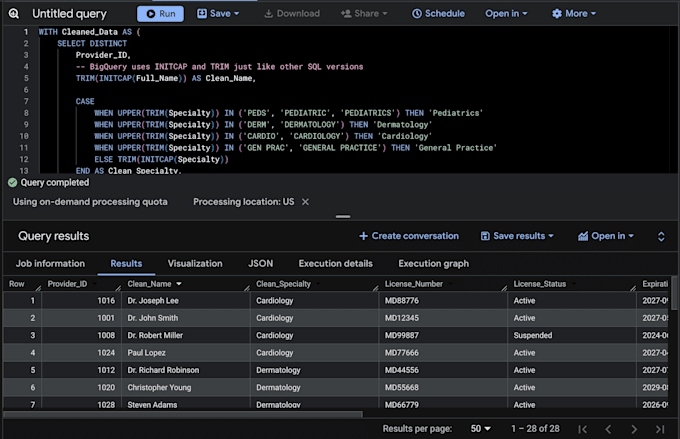Expand the top Open in menu
Viewport: 680px width, 439px height.
pyautogui.click(x=506, y=14)
